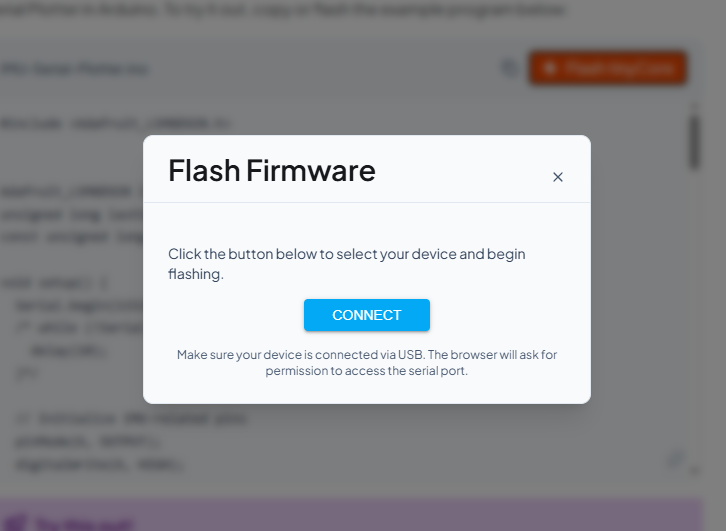Viewport: 726px width, 531px height.
Task: Click the icon in the purple banner
Action: click(21, 523)
